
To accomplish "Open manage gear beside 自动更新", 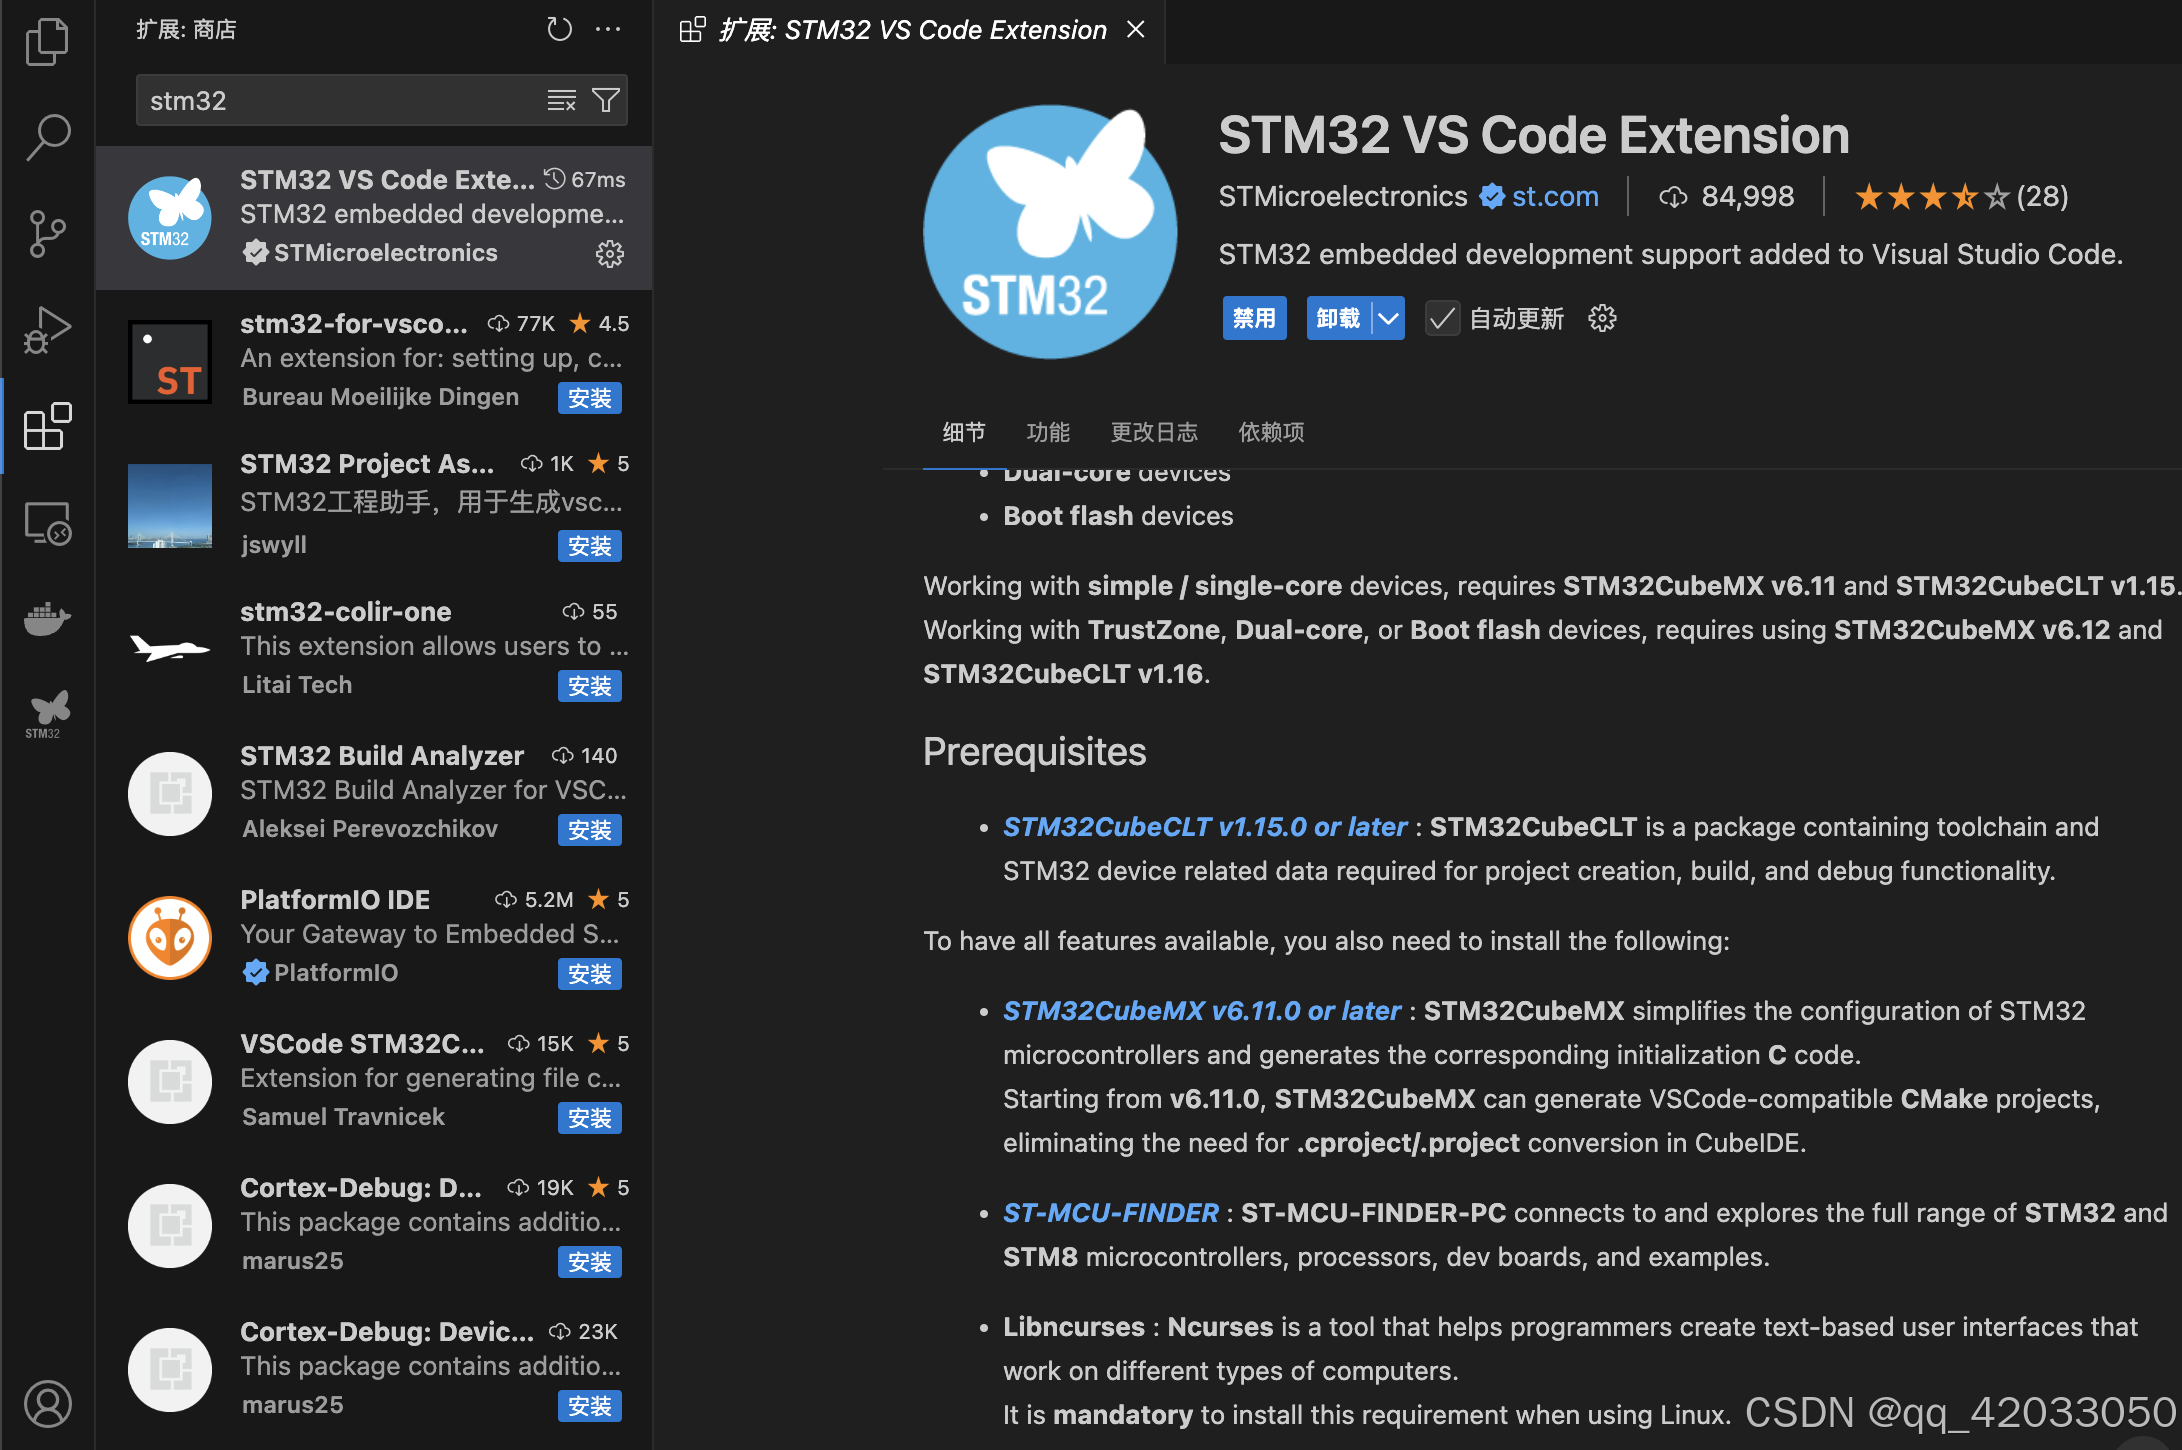I will [x=1602, y=319].
